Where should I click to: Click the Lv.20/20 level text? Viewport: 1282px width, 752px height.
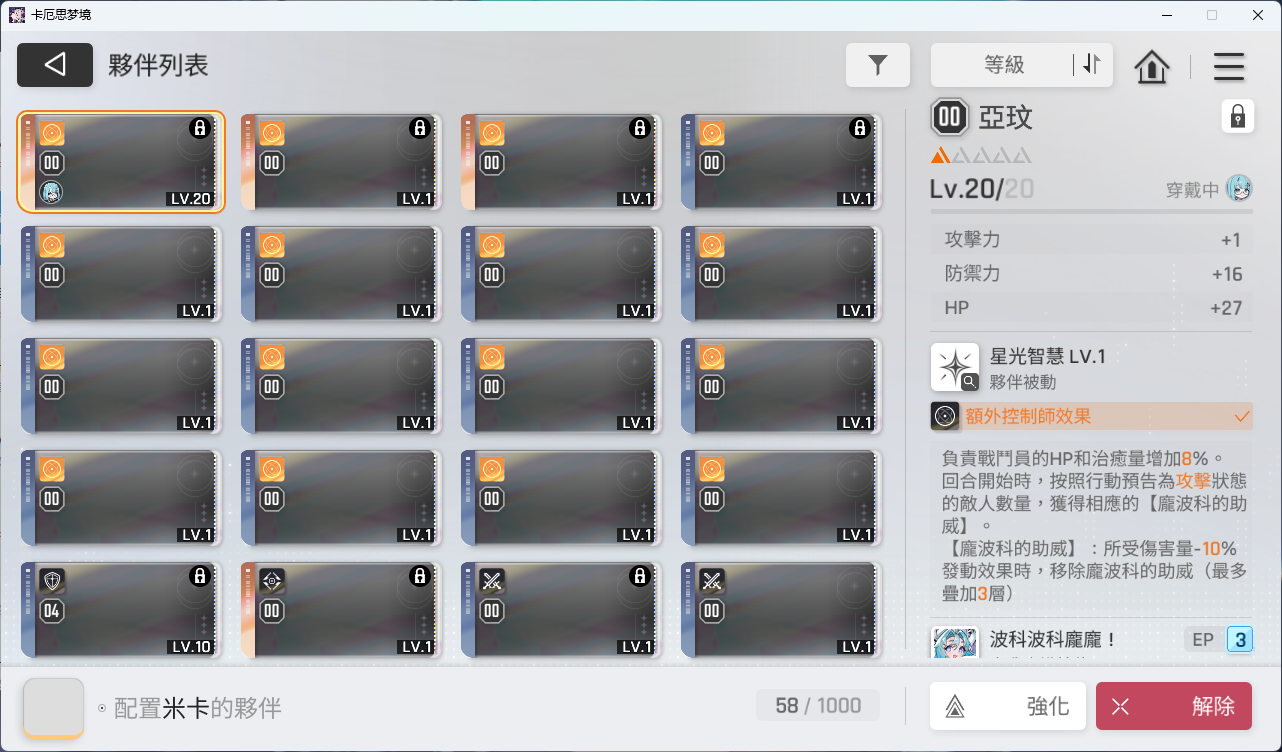pos(982,189)
